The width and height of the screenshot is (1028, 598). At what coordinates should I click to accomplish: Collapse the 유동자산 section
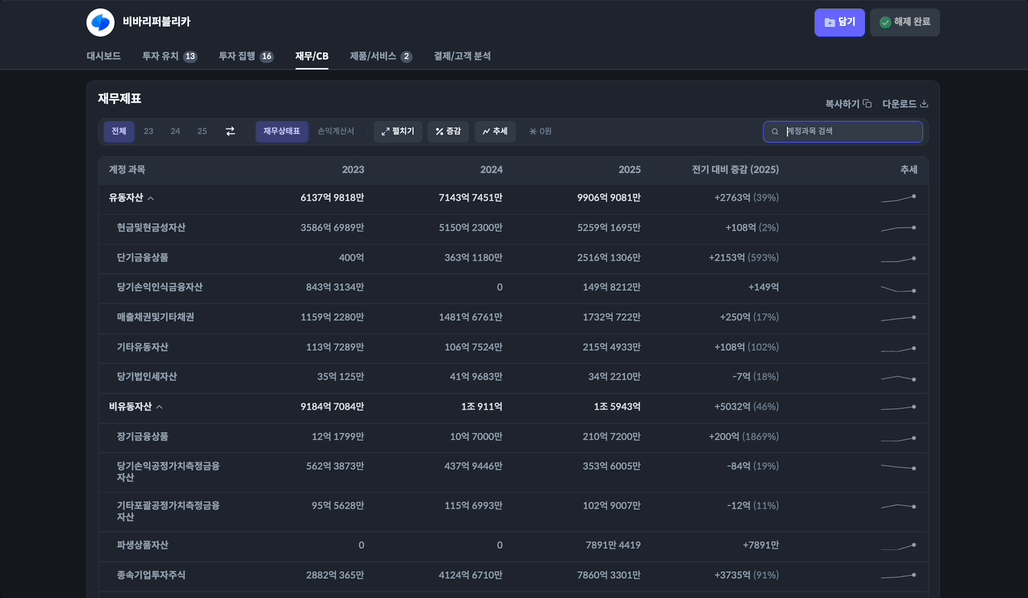pos(151,198)
